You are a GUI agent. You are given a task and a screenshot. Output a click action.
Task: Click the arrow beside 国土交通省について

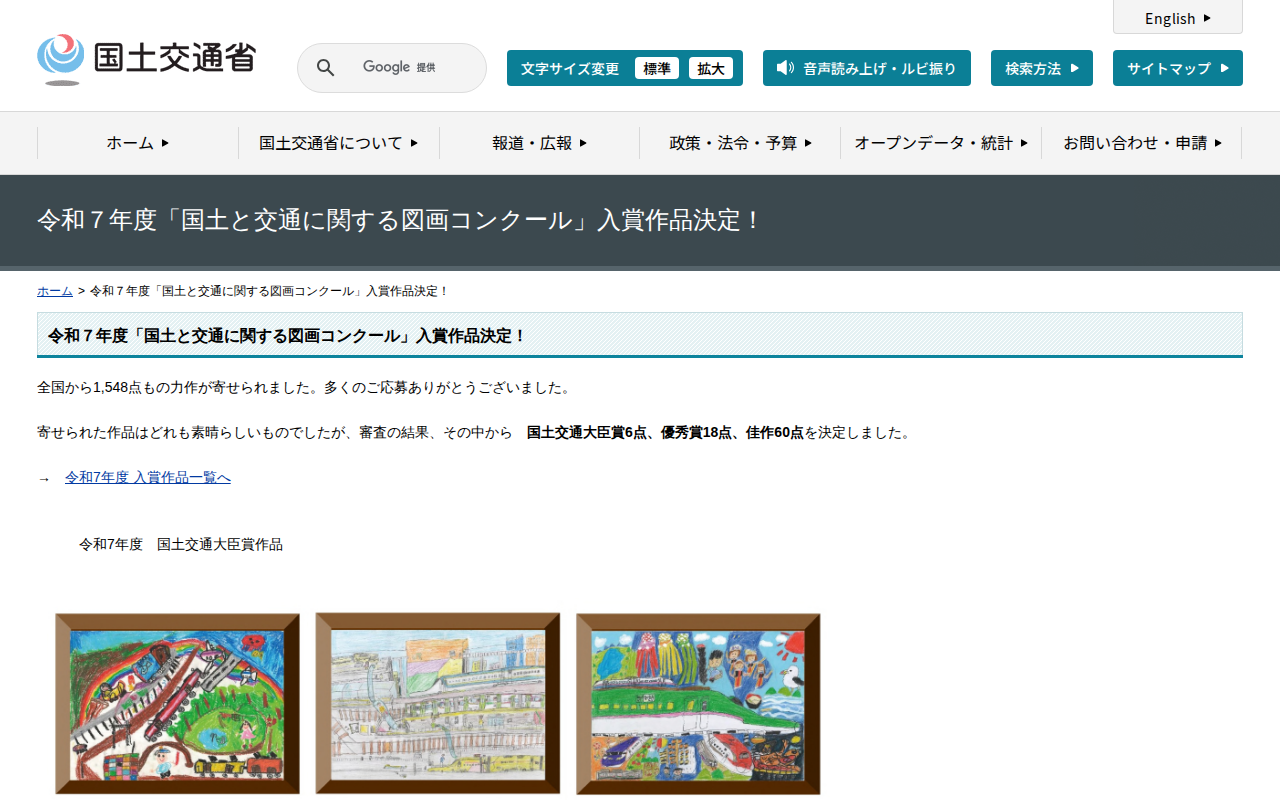414,143
